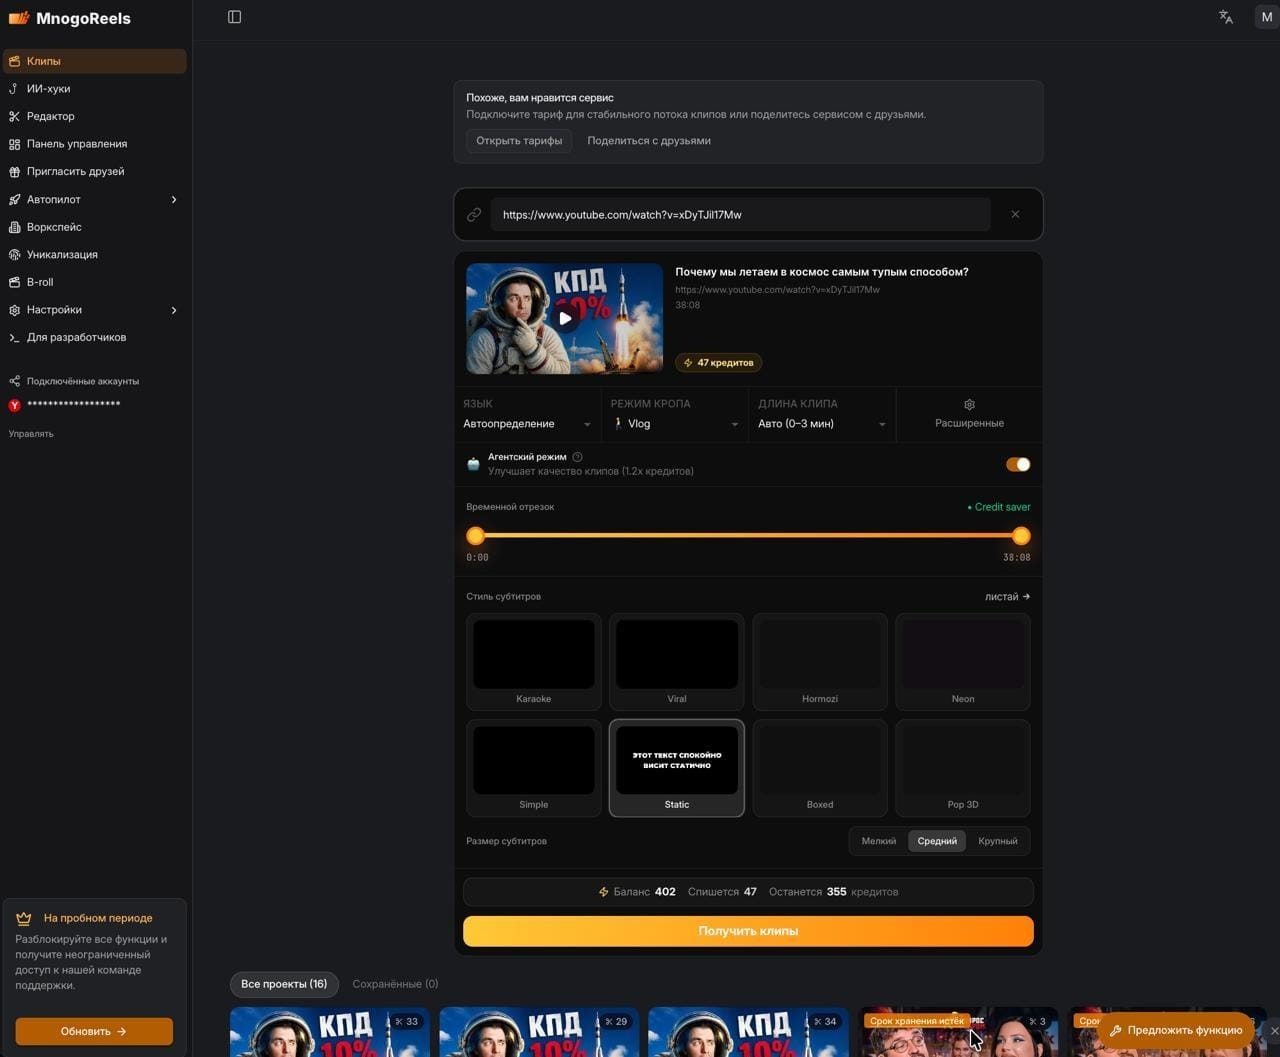Click the Для разработчиков terminal icon
Screen dimensions: 1280x1057
point(14,338)
